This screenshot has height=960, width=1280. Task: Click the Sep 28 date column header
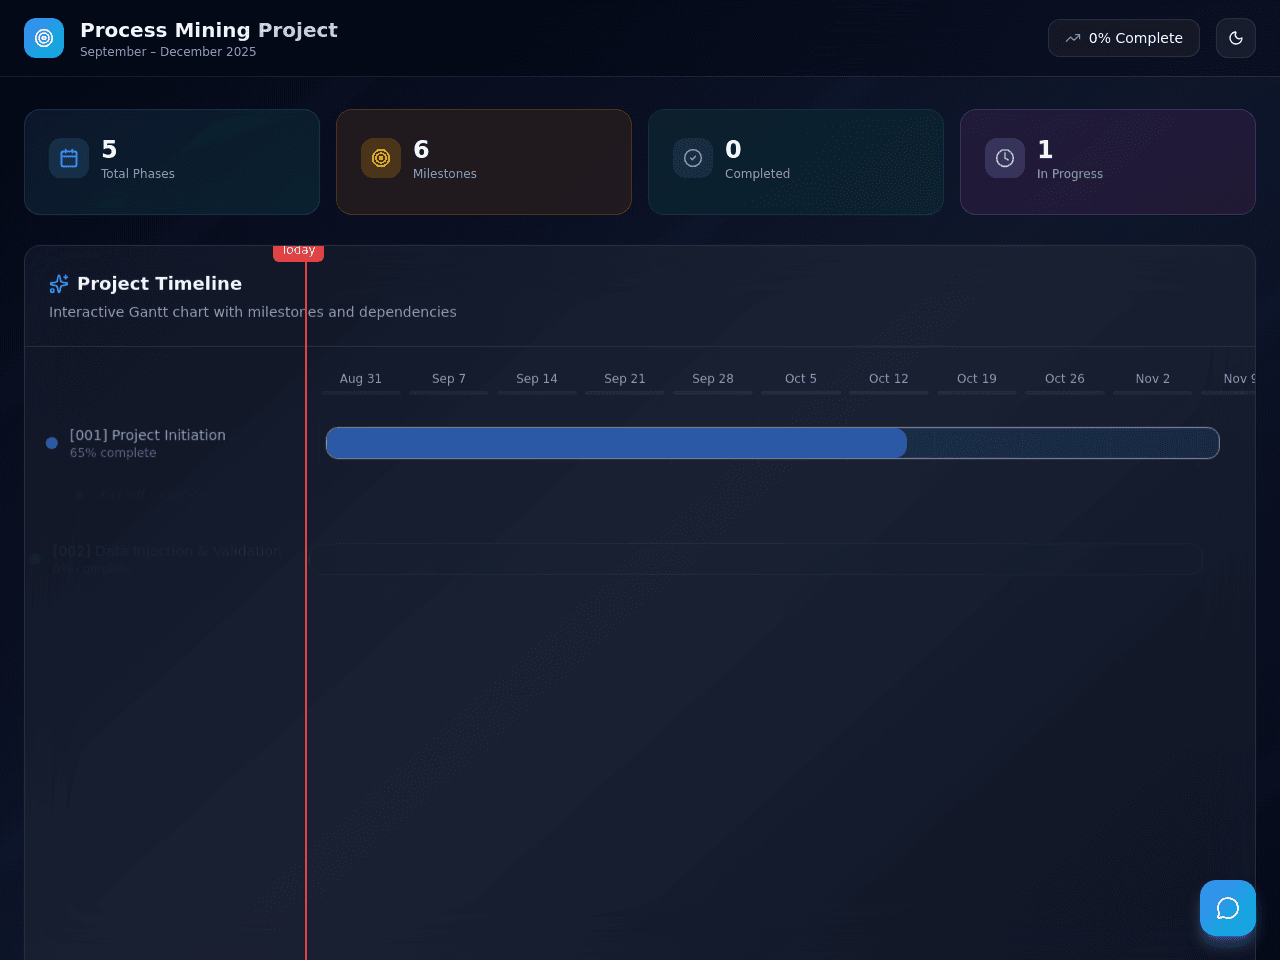(x=713, y=379)
